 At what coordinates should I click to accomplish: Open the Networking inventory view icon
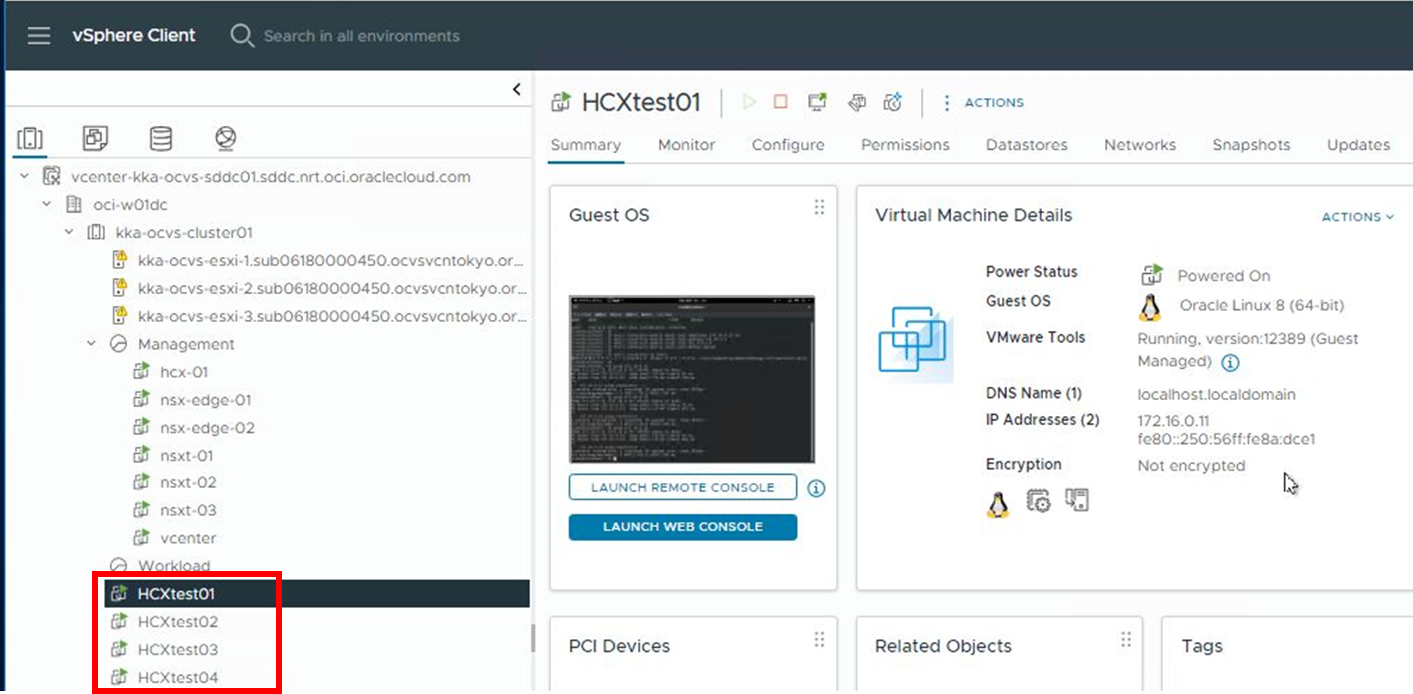point(225,138)
